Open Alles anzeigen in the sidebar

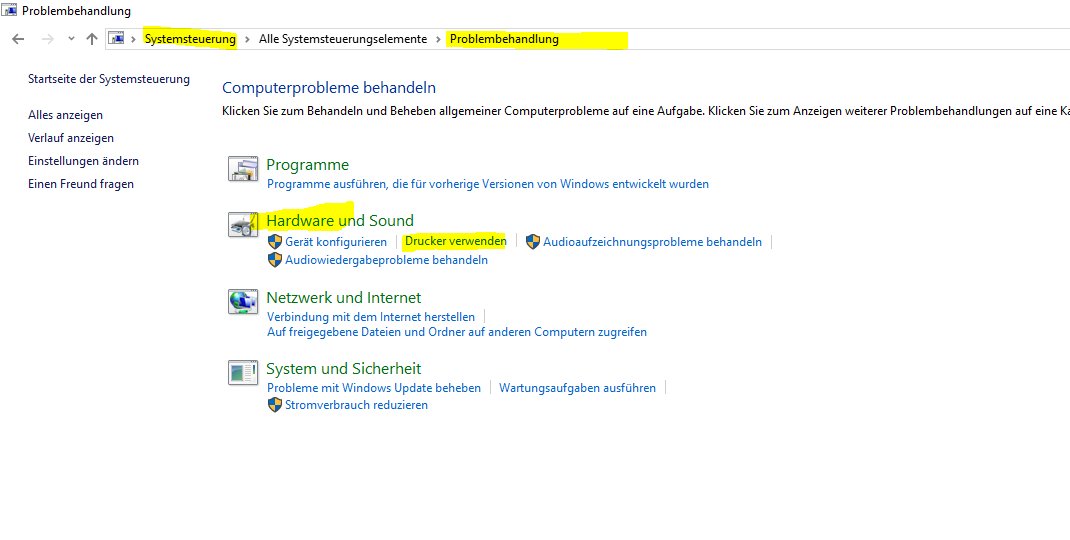[66, 115]
